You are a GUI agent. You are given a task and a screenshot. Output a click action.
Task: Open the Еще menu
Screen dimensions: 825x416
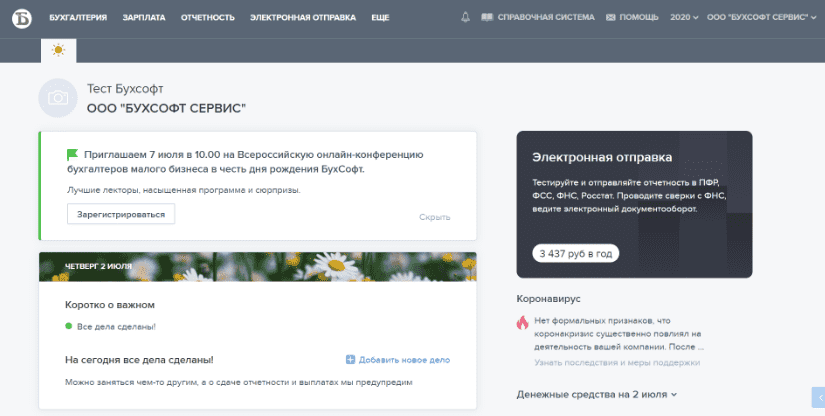(380, 17)
